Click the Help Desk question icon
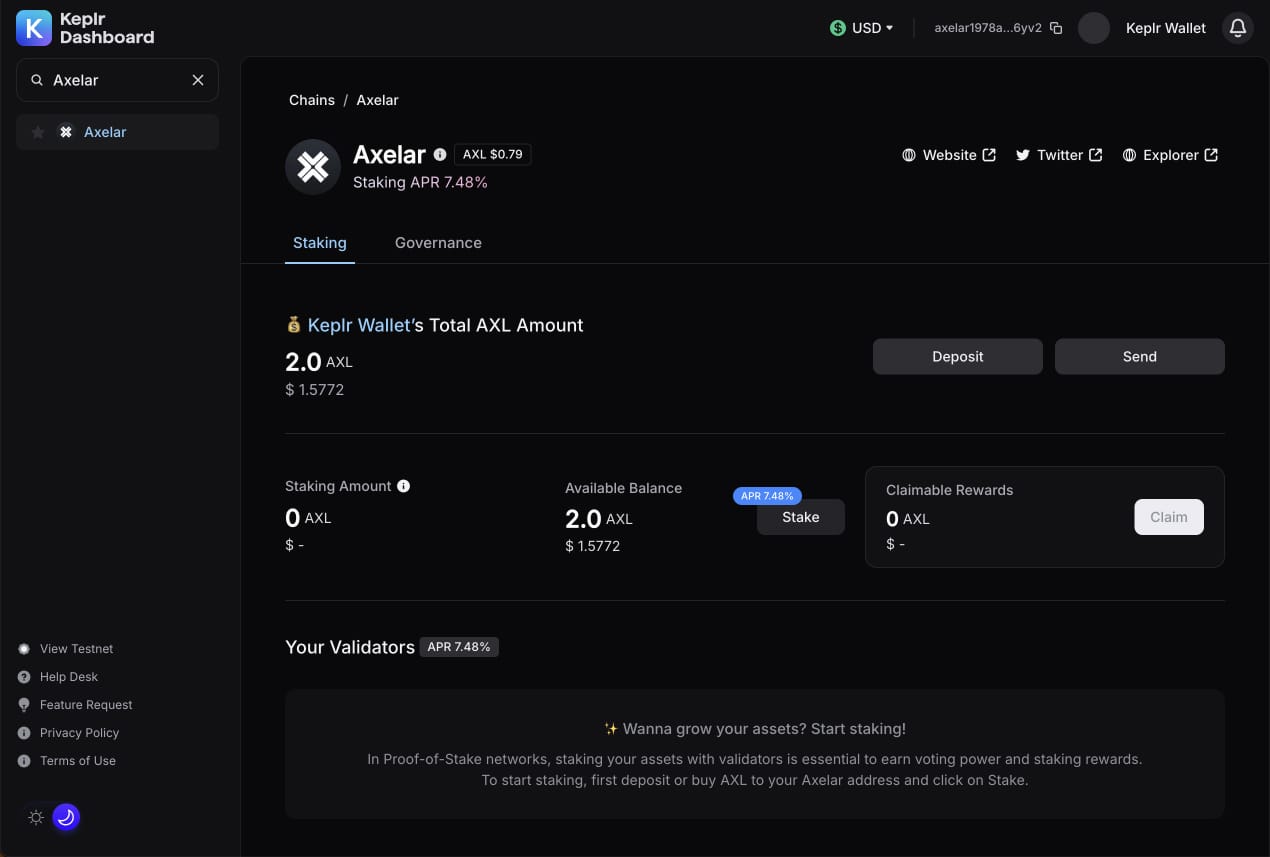Image resolution: width=1270 pixels, height=857 pixels. (24, 677)
